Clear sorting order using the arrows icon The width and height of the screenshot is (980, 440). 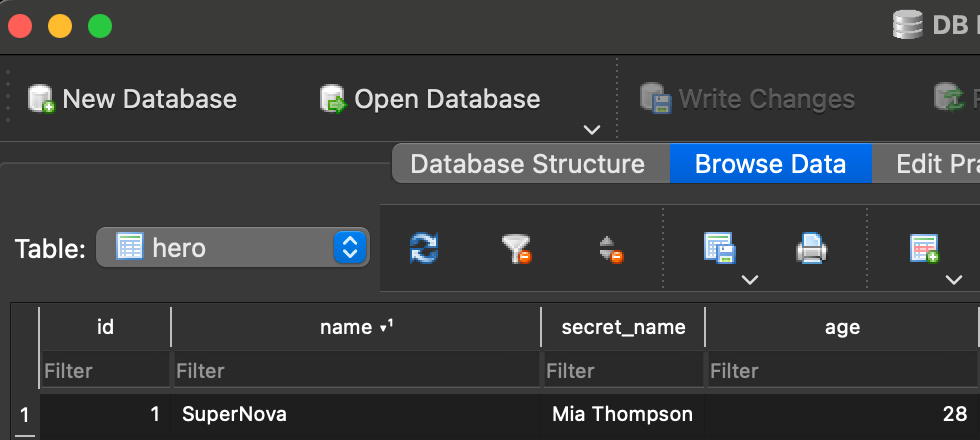tap(610, 248)
